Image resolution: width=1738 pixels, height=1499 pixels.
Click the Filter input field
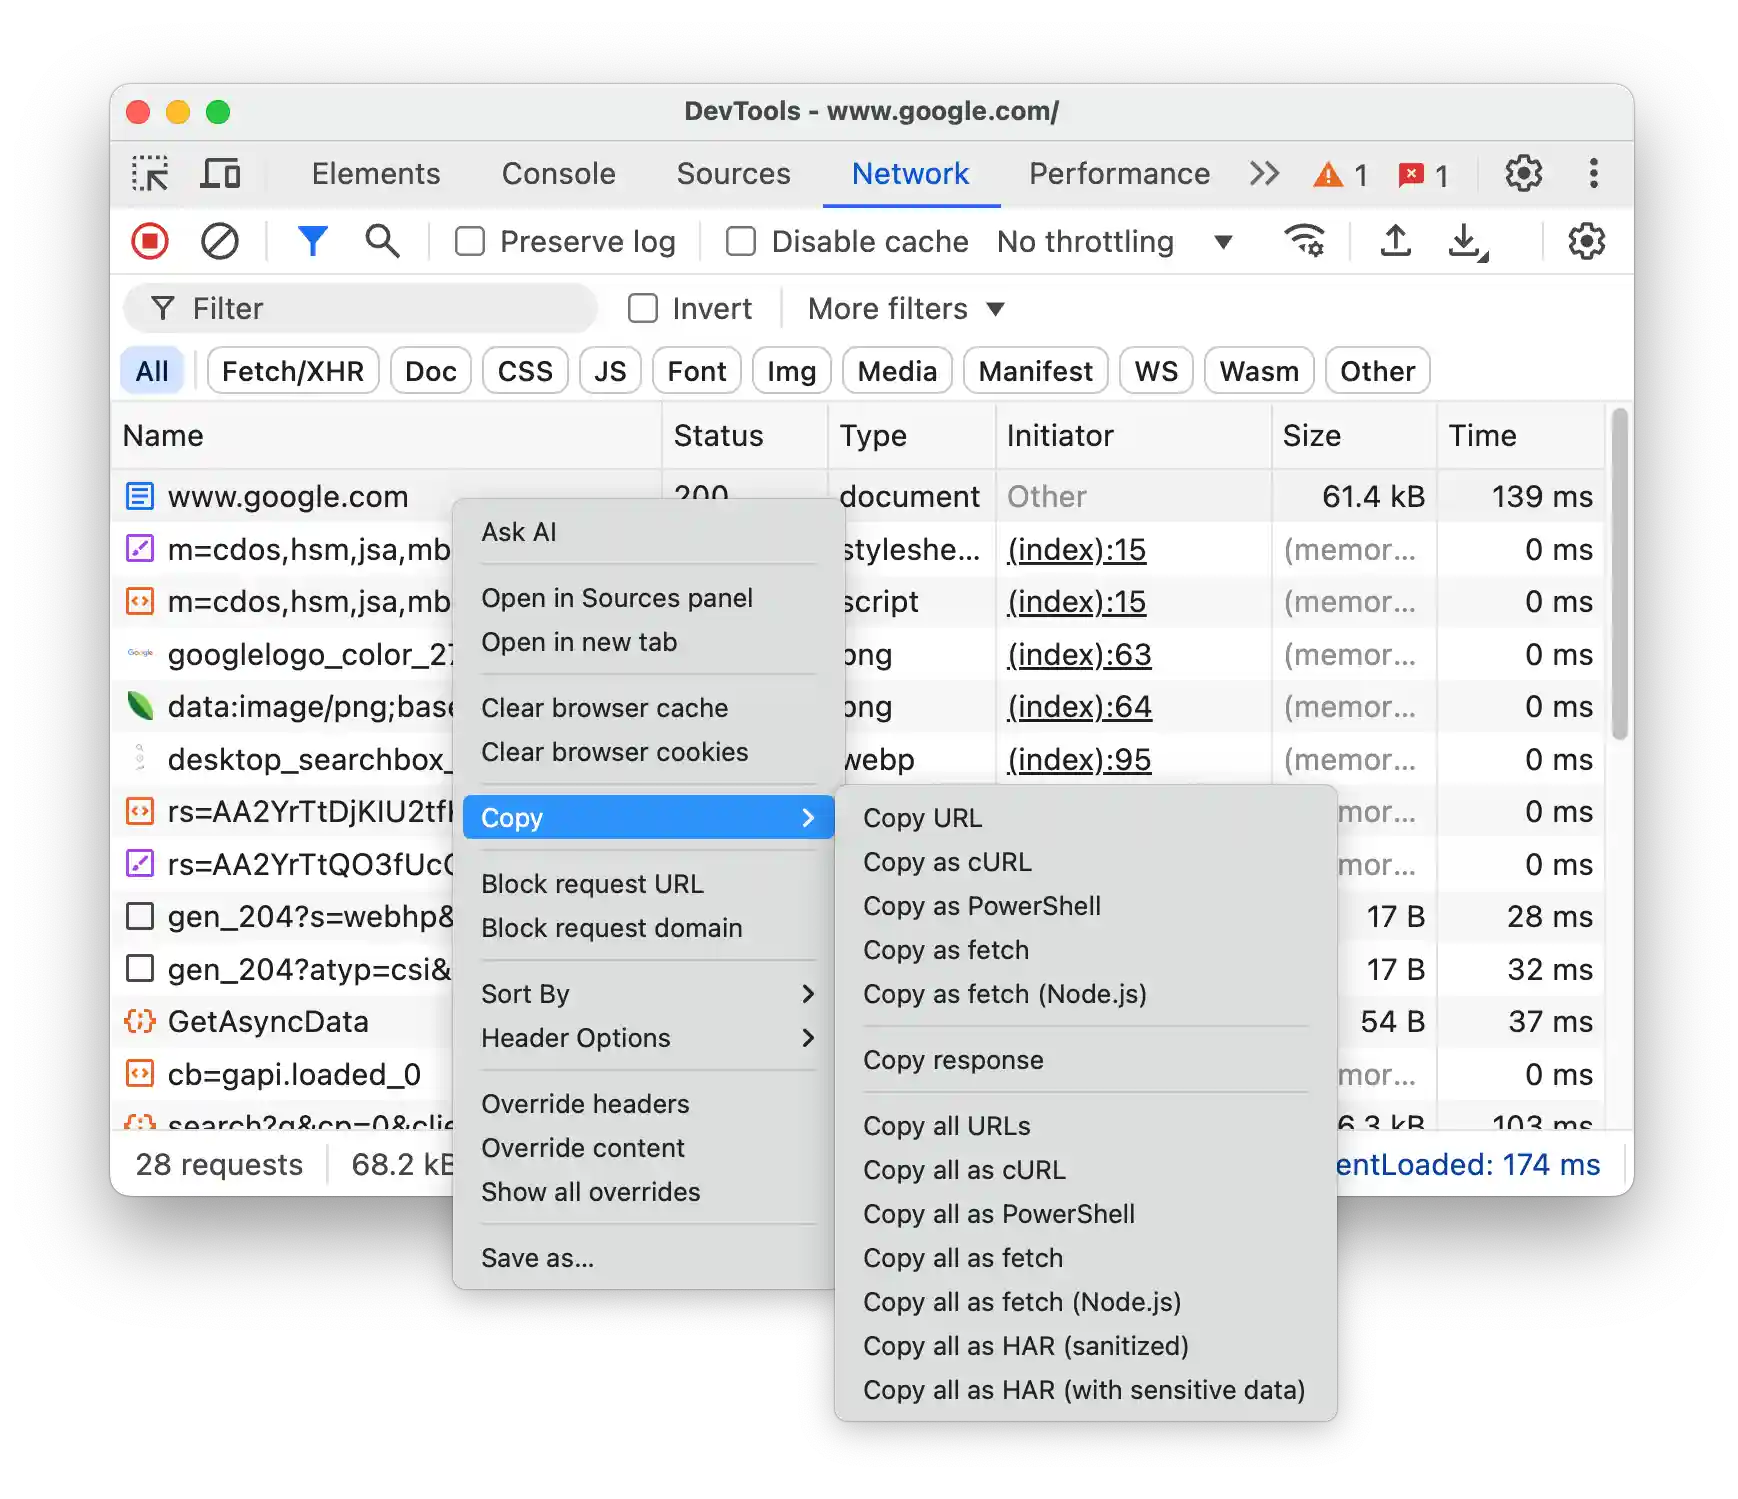pyautogui.click(x=360, y=308)
